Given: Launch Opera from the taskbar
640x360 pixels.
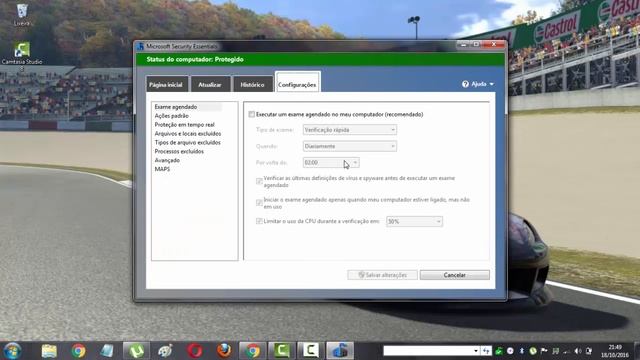Looking at the screenshot, I should 195,351.
